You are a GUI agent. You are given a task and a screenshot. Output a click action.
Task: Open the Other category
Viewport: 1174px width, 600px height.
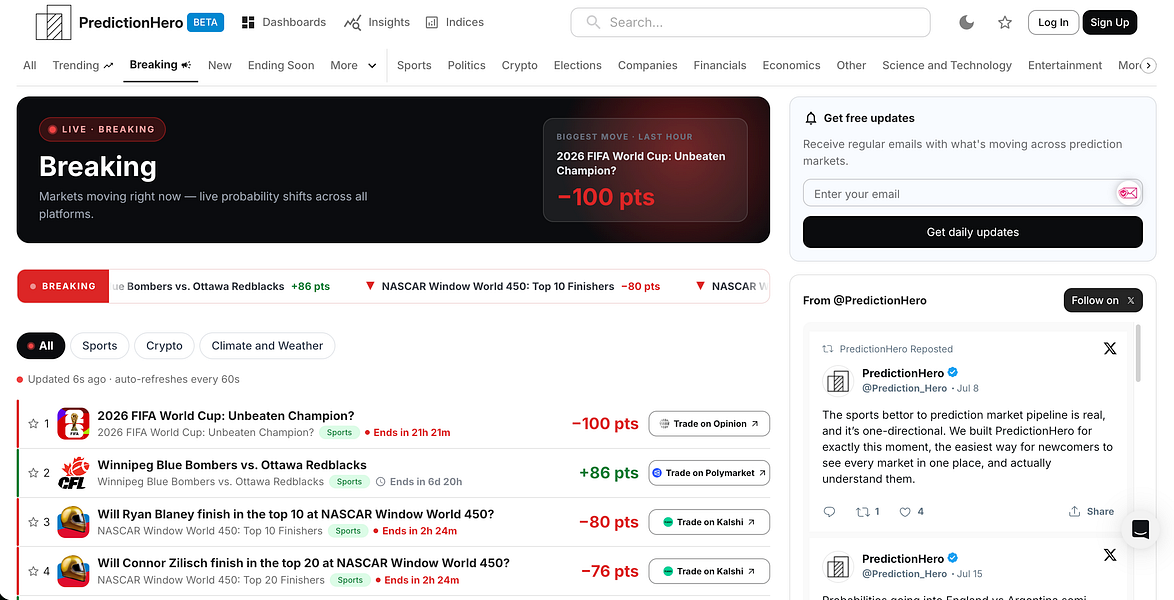tap(851, 65)
